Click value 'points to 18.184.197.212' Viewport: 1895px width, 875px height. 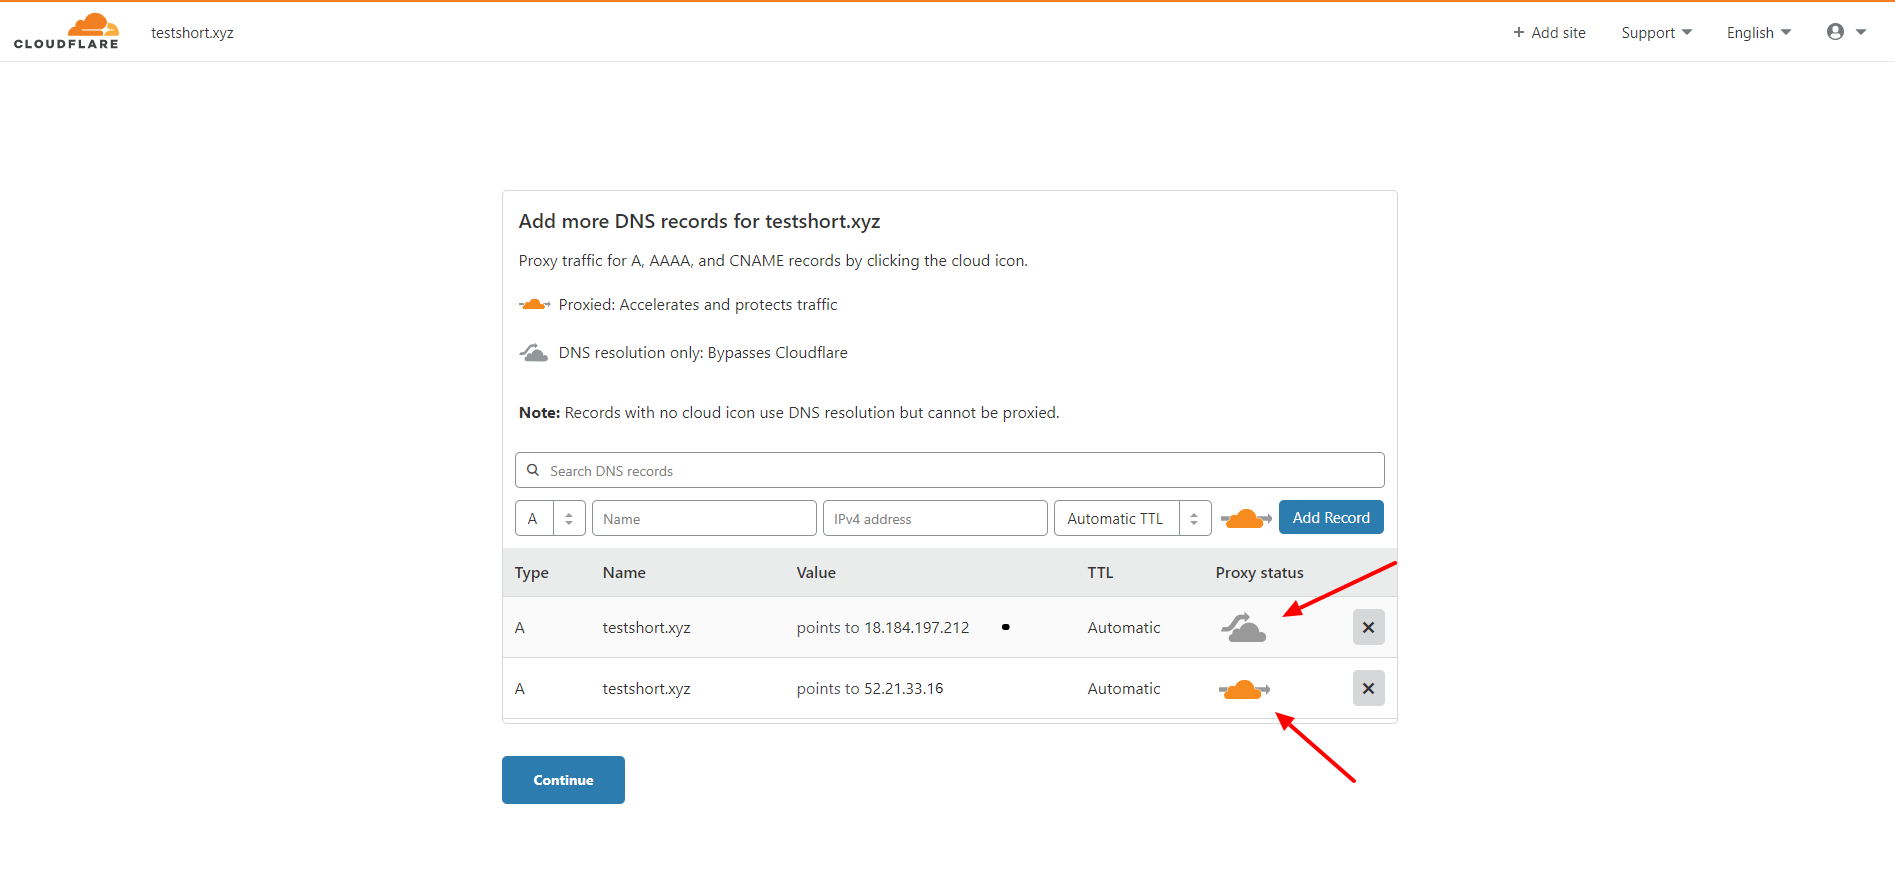point(883,628)
